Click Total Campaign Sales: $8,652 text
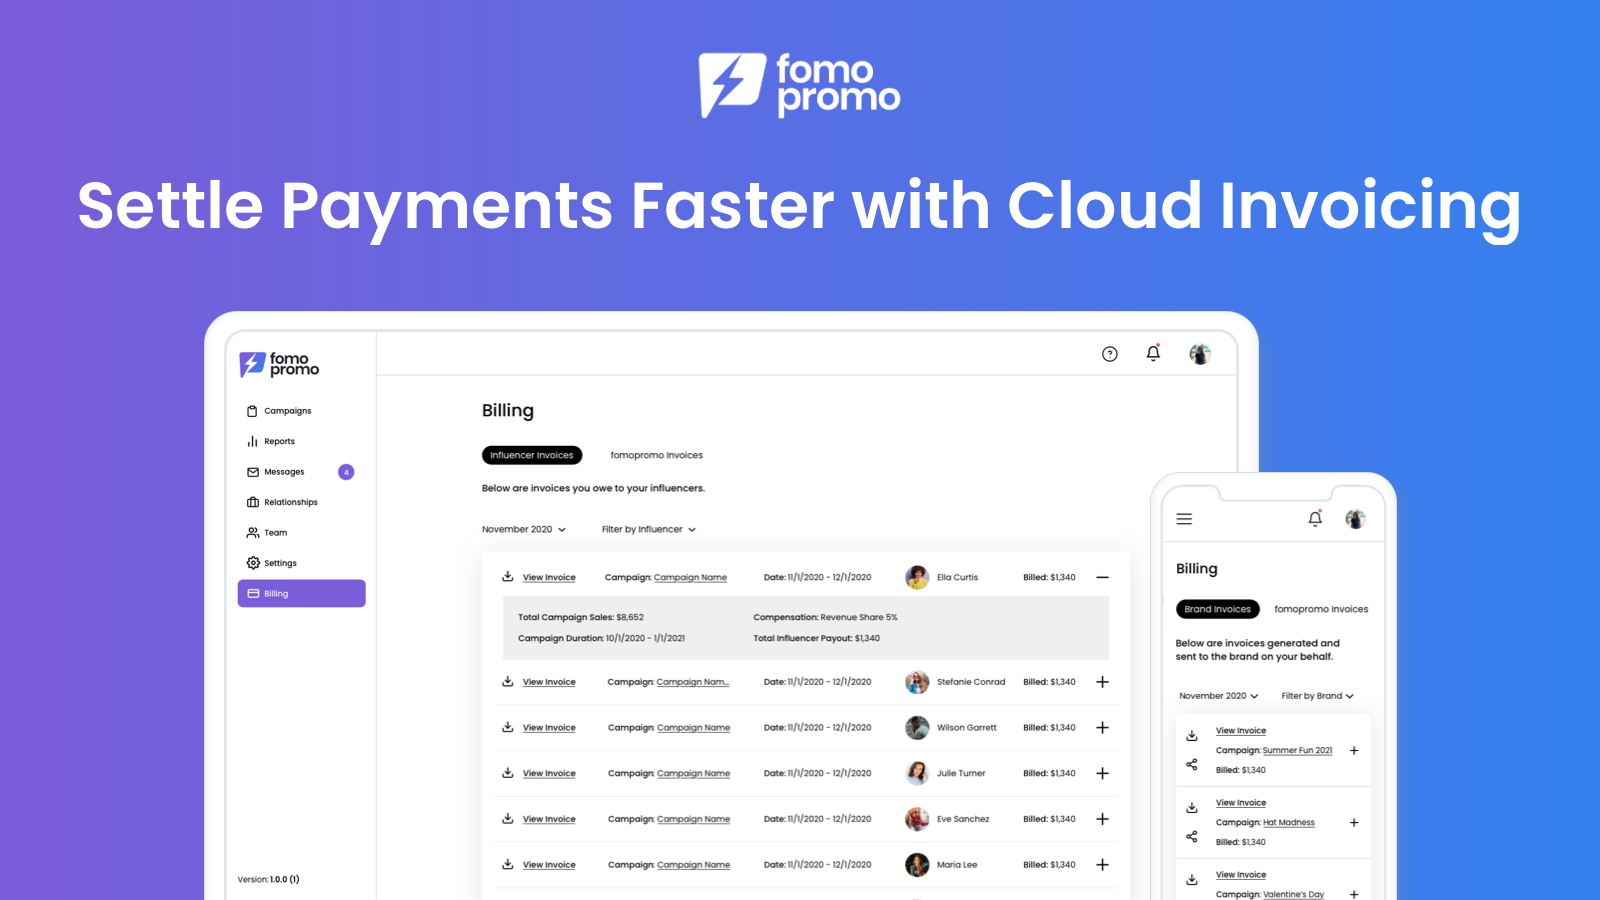 (581, 617)
